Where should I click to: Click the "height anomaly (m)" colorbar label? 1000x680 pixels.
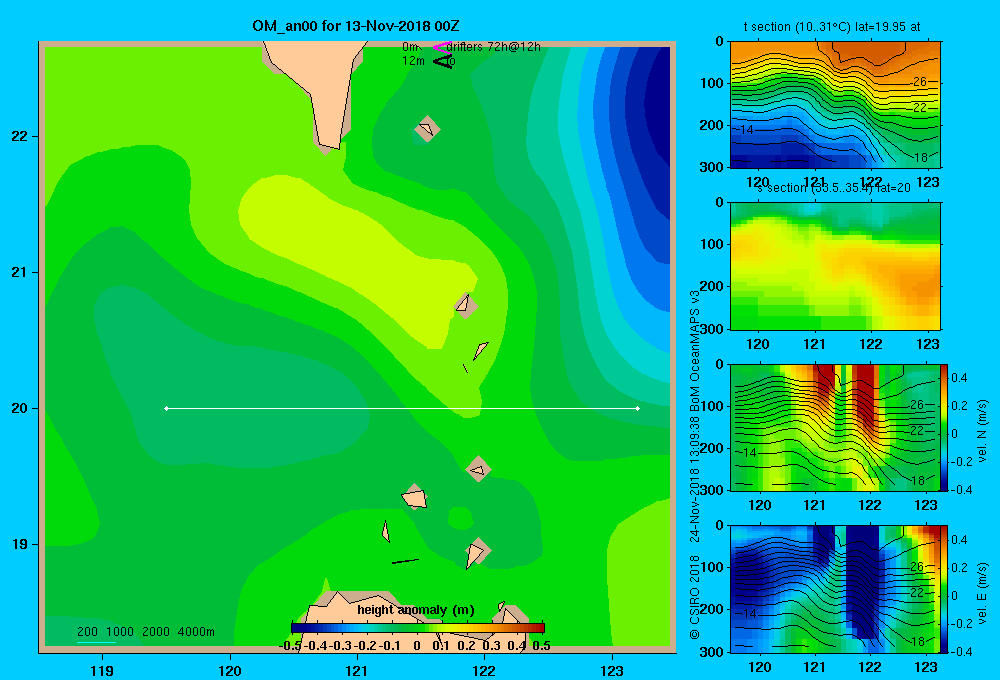point(416,610)
